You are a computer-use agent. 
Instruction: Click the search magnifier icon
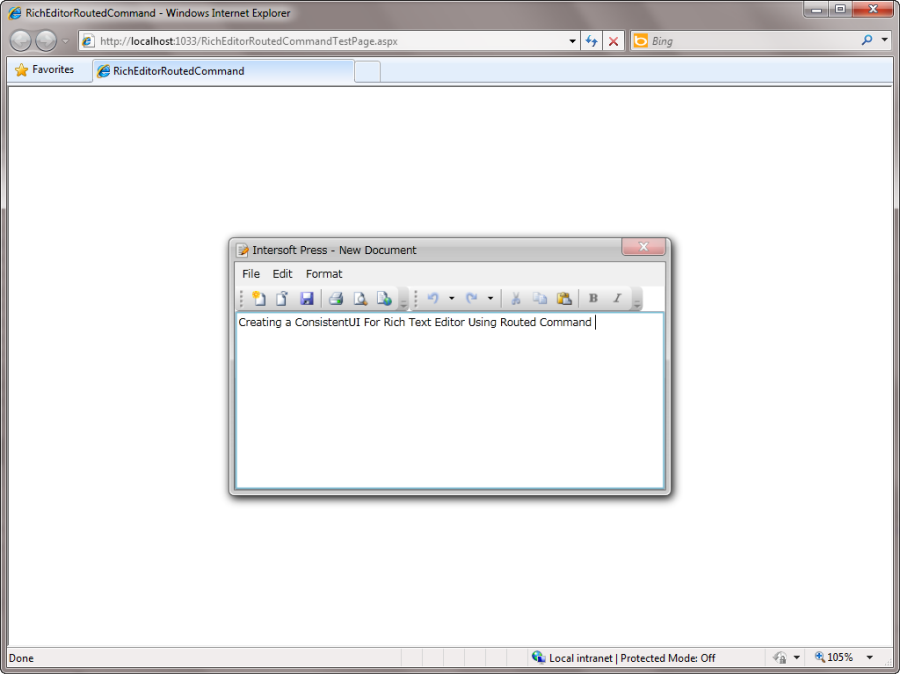coord(867,40)
